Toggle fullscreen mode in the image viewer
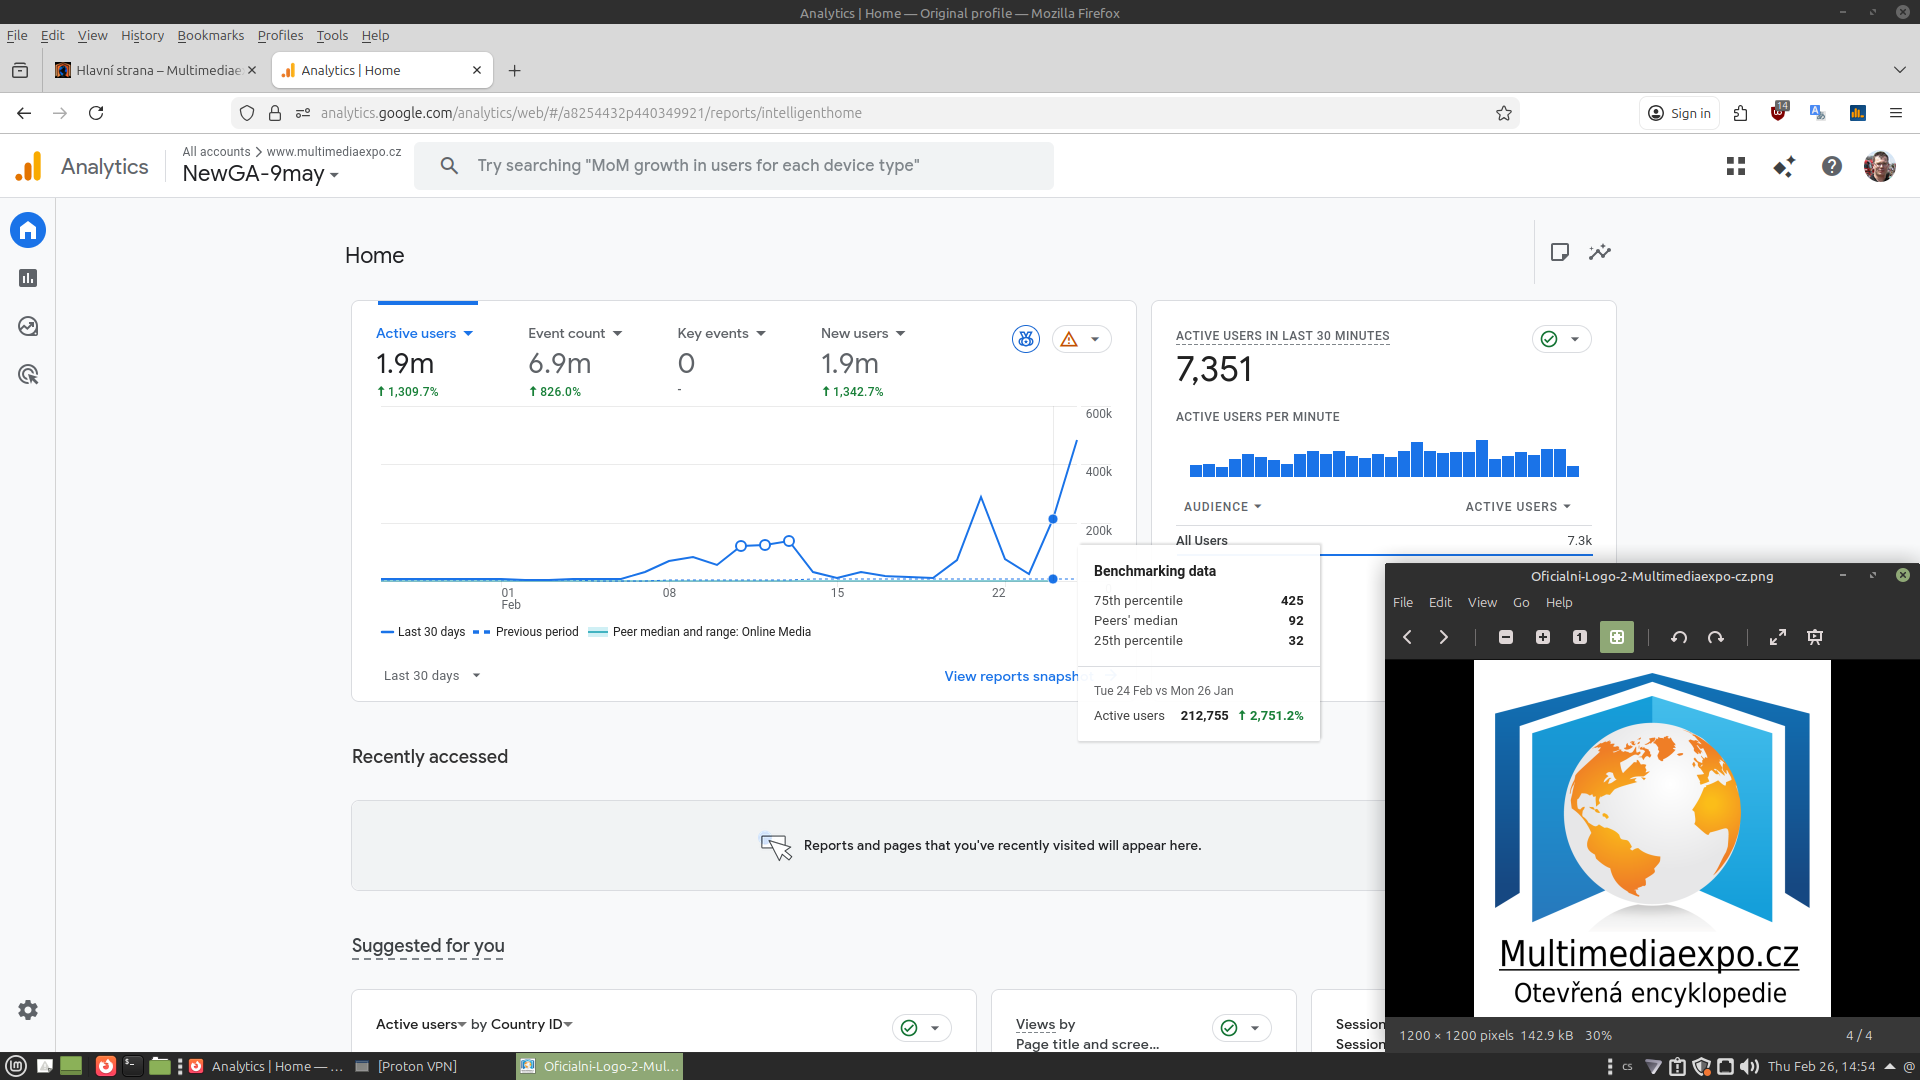1920x1080 pixels. tap(1778, 637)
